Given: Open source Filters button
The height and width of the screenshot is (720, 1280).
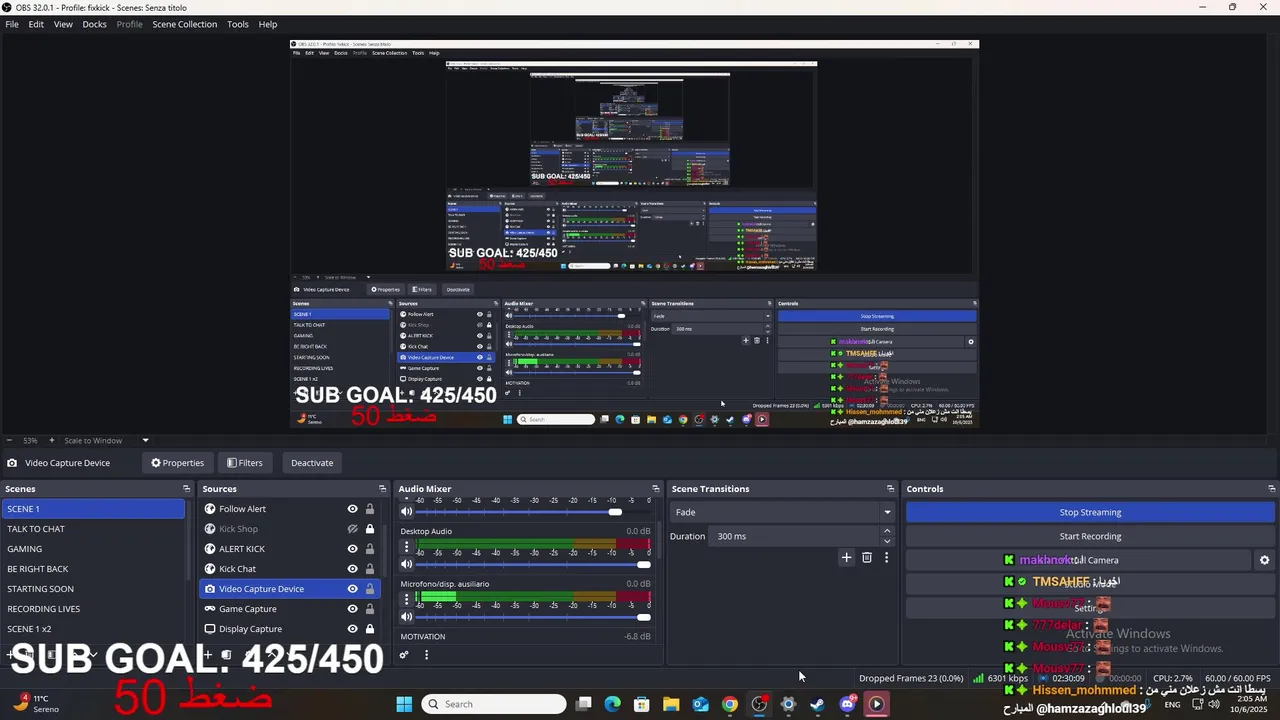Looking at the screenshot, I should pyautogui.click(x=244, y=463).
